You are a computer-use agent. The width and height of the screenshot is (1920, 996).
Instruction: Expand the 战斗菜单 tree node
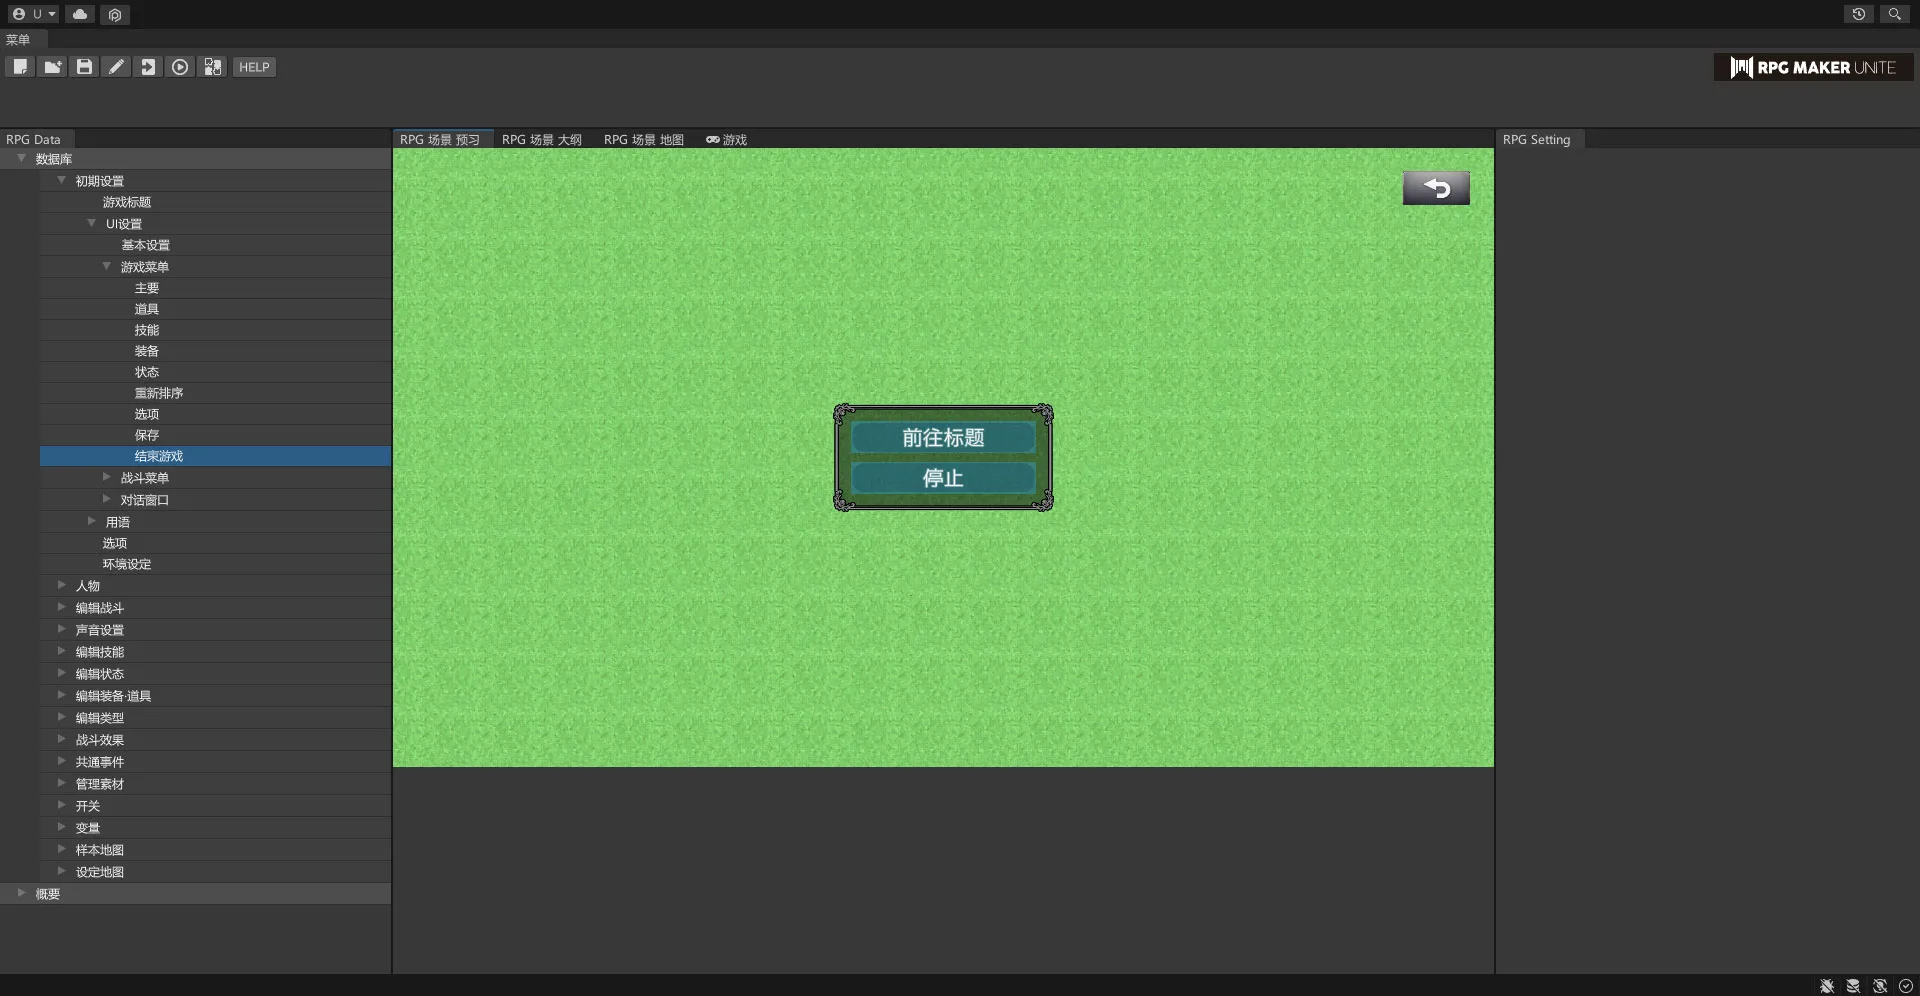coord(107,478)
